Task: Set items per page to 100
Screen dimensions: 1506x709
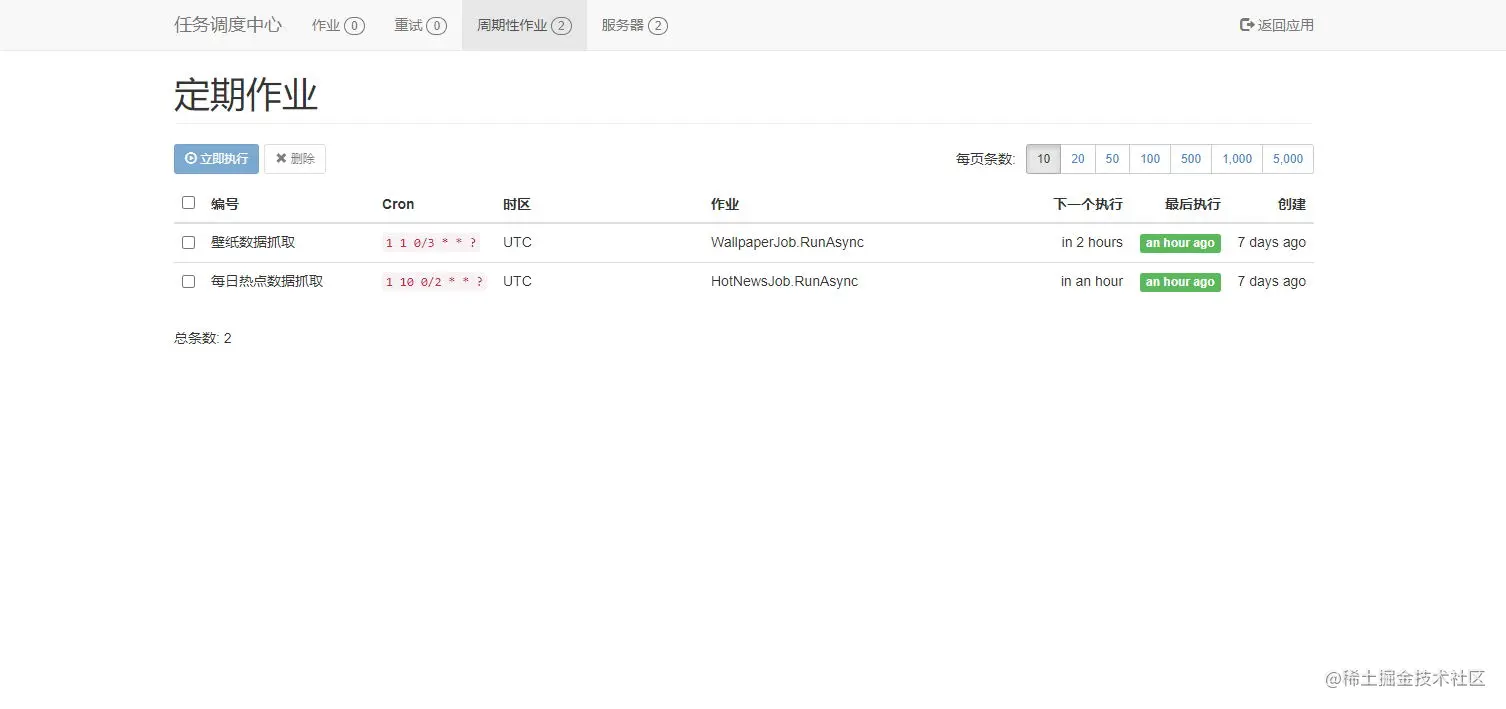Action: (1150, 159)
